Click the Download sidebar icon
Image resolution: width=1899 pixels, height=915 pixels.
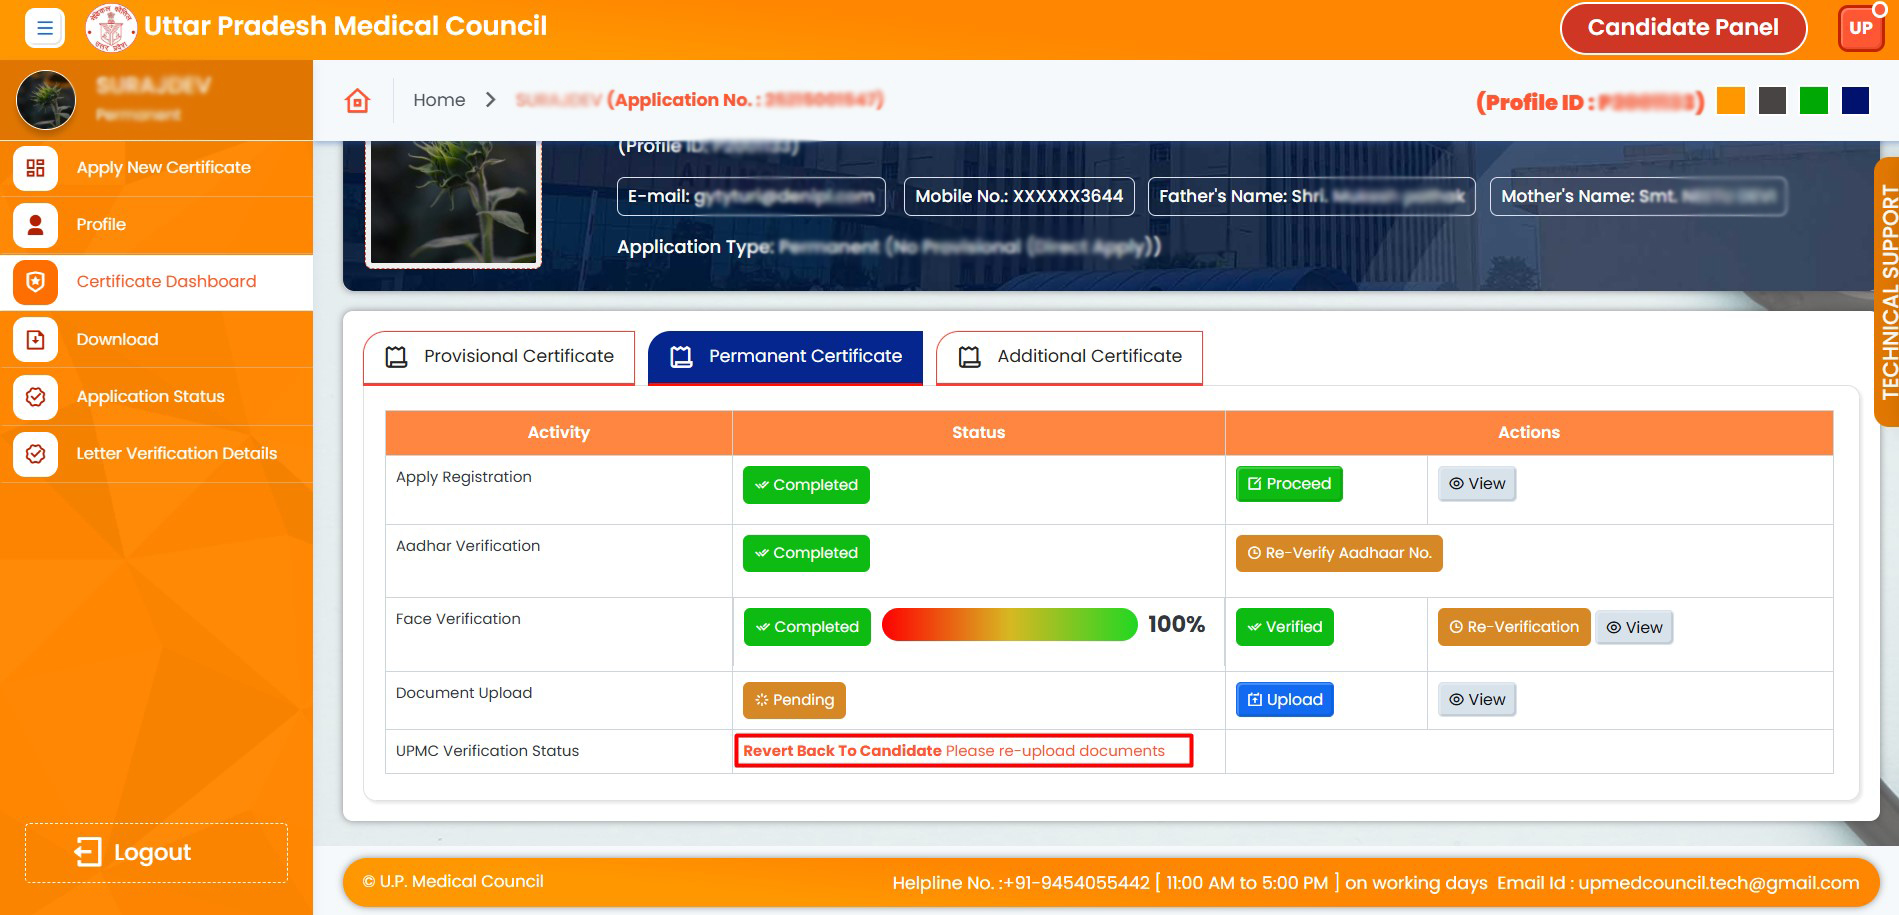coord(35,340)
